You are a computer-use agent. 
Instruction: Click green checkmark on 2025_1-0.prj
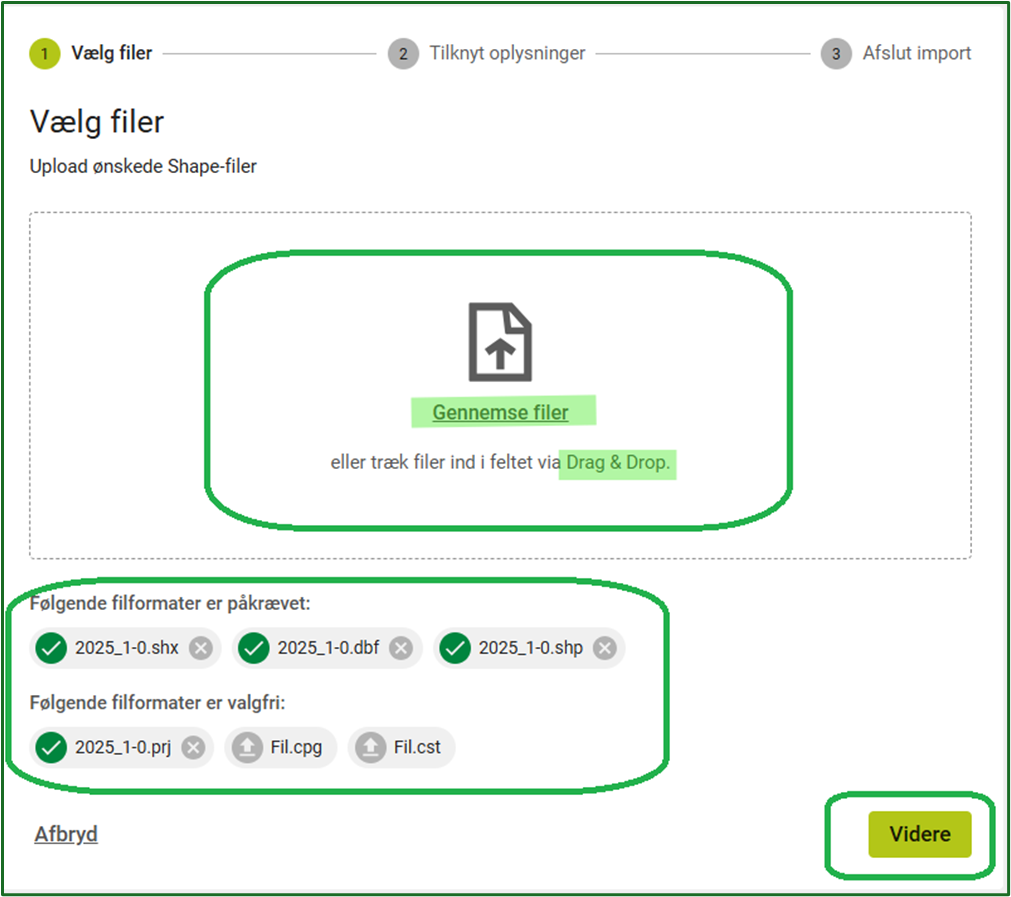[x=51, y=747]
